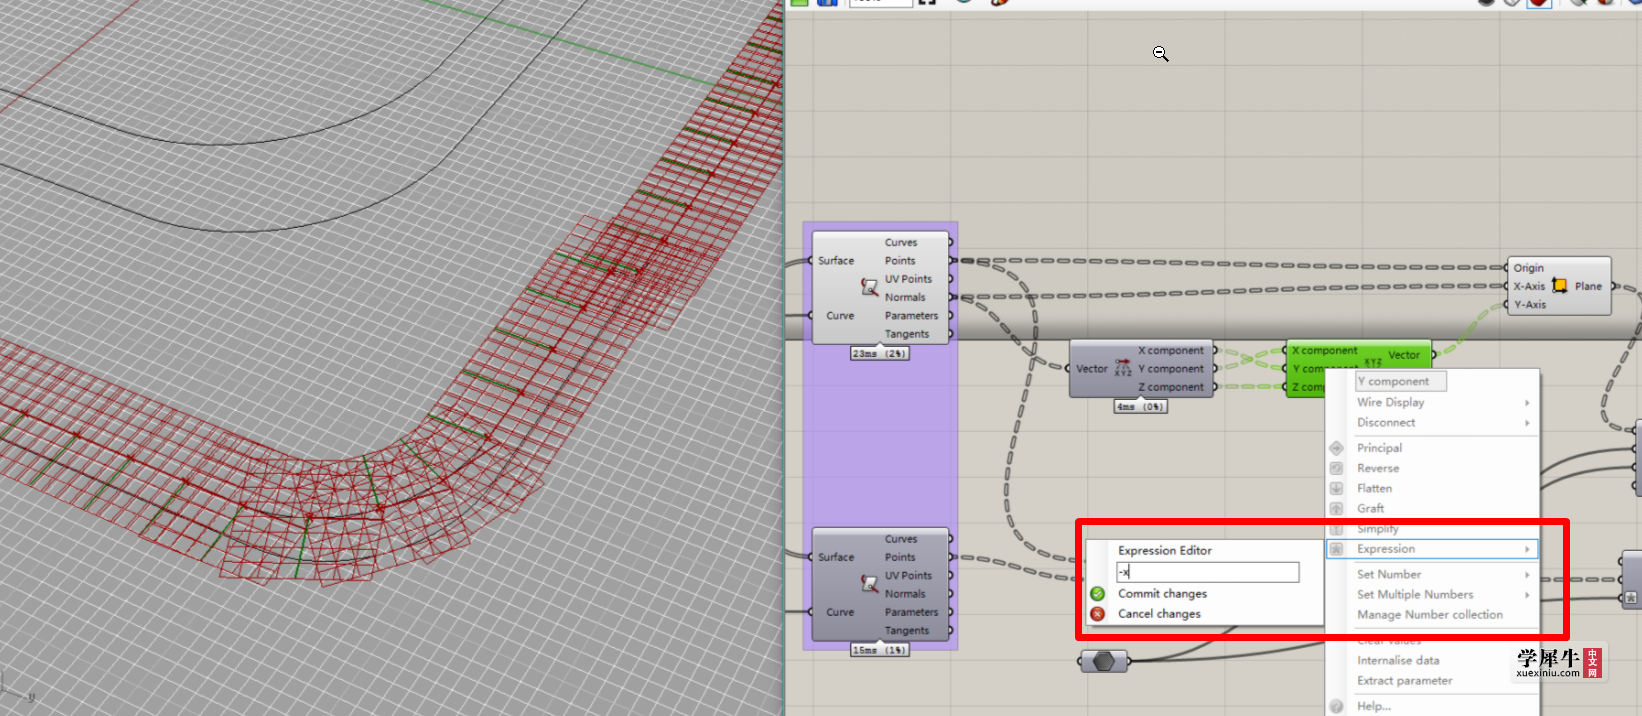This screenshot has height=716, width=1642.
Task: Click the green Commit changes checkmark icon
Action: tap(1097, 594)
